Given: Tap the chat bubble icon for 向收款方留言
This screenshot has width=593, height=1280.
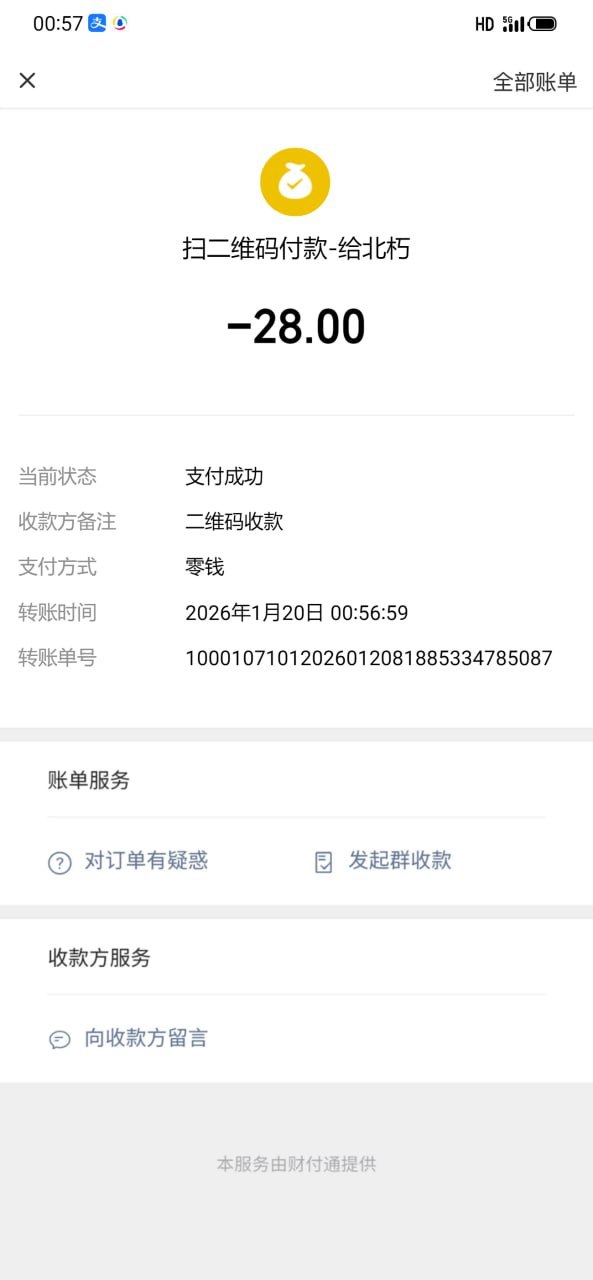Looking at the screenshot, I should 60,1040.
